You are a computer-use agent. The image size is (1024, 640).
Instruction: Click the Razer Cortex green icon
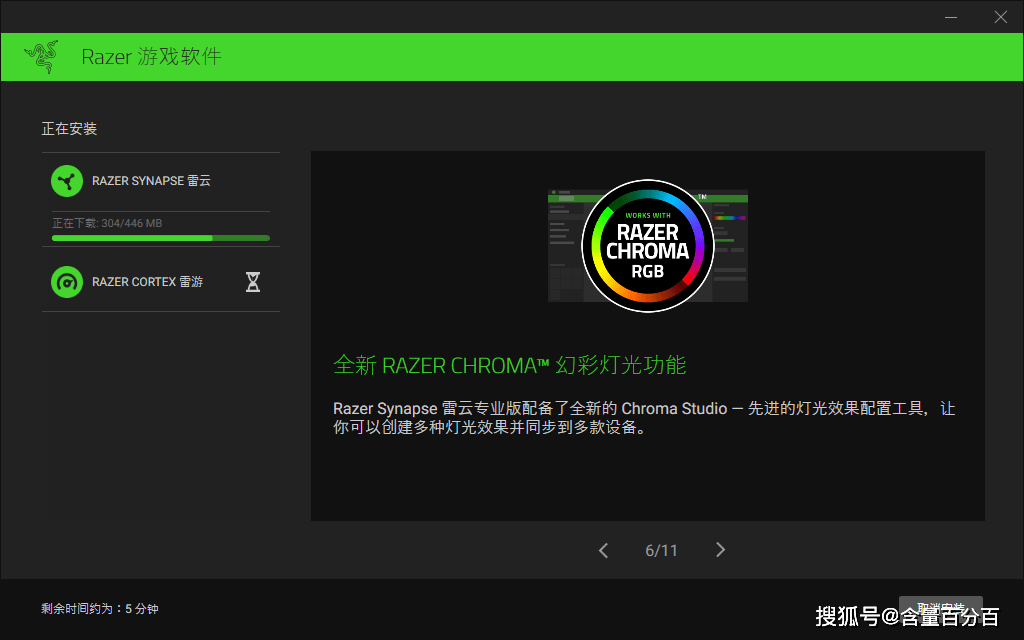pos(67,282)
